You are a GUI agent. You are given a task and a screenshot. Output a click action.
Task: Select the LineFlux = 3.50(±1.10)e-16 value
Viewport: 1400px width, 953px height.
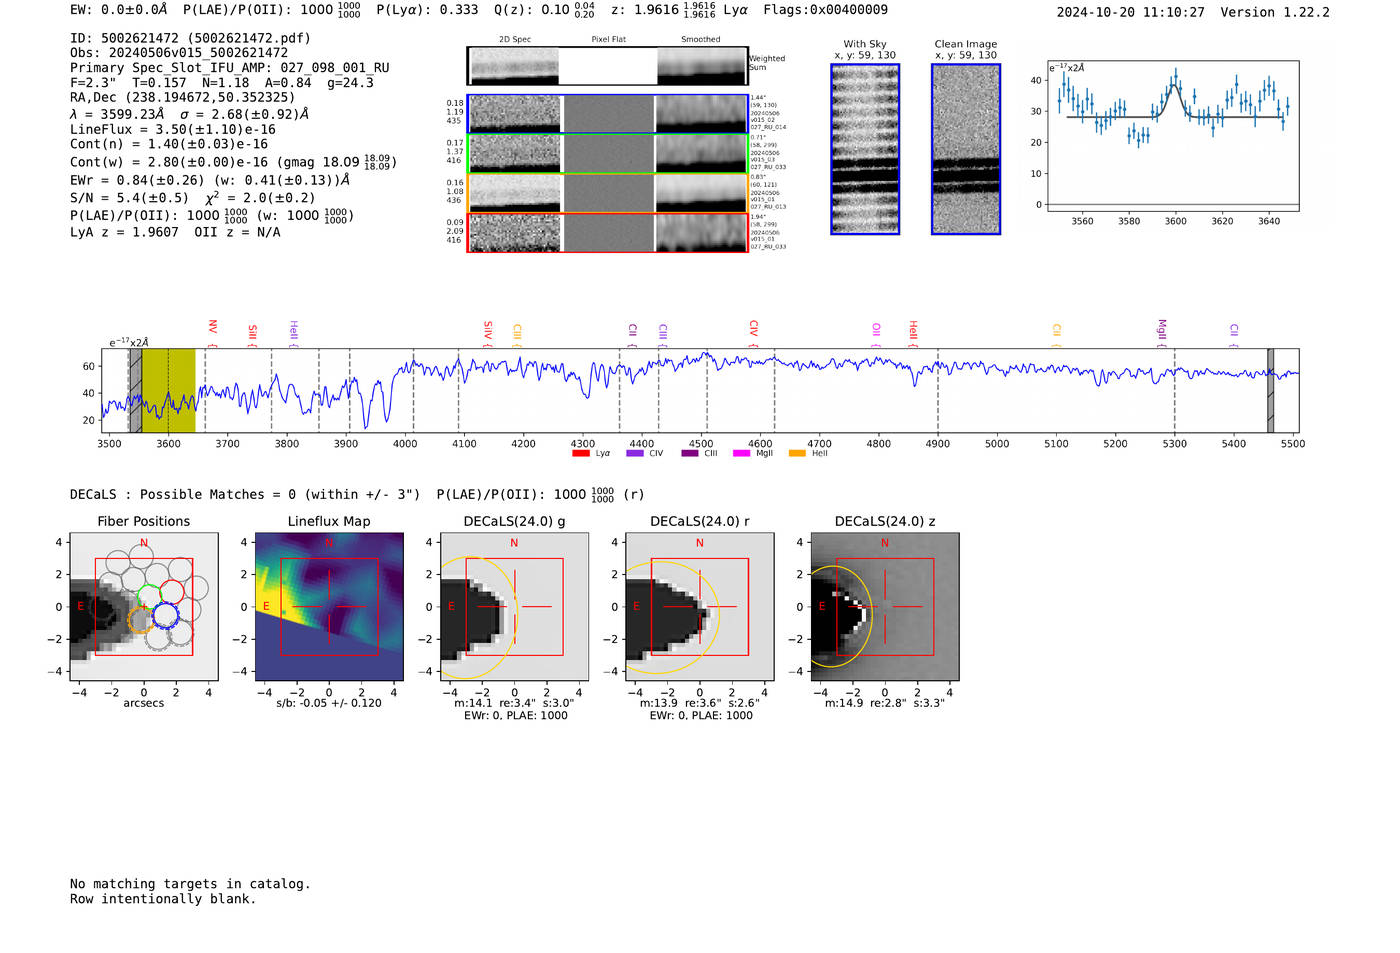[173, 130]
